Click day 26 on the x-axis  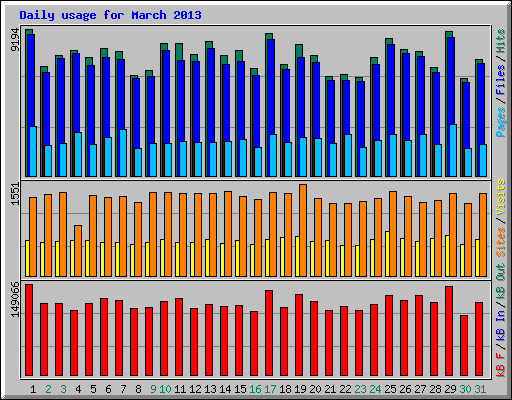click(405, 389)
